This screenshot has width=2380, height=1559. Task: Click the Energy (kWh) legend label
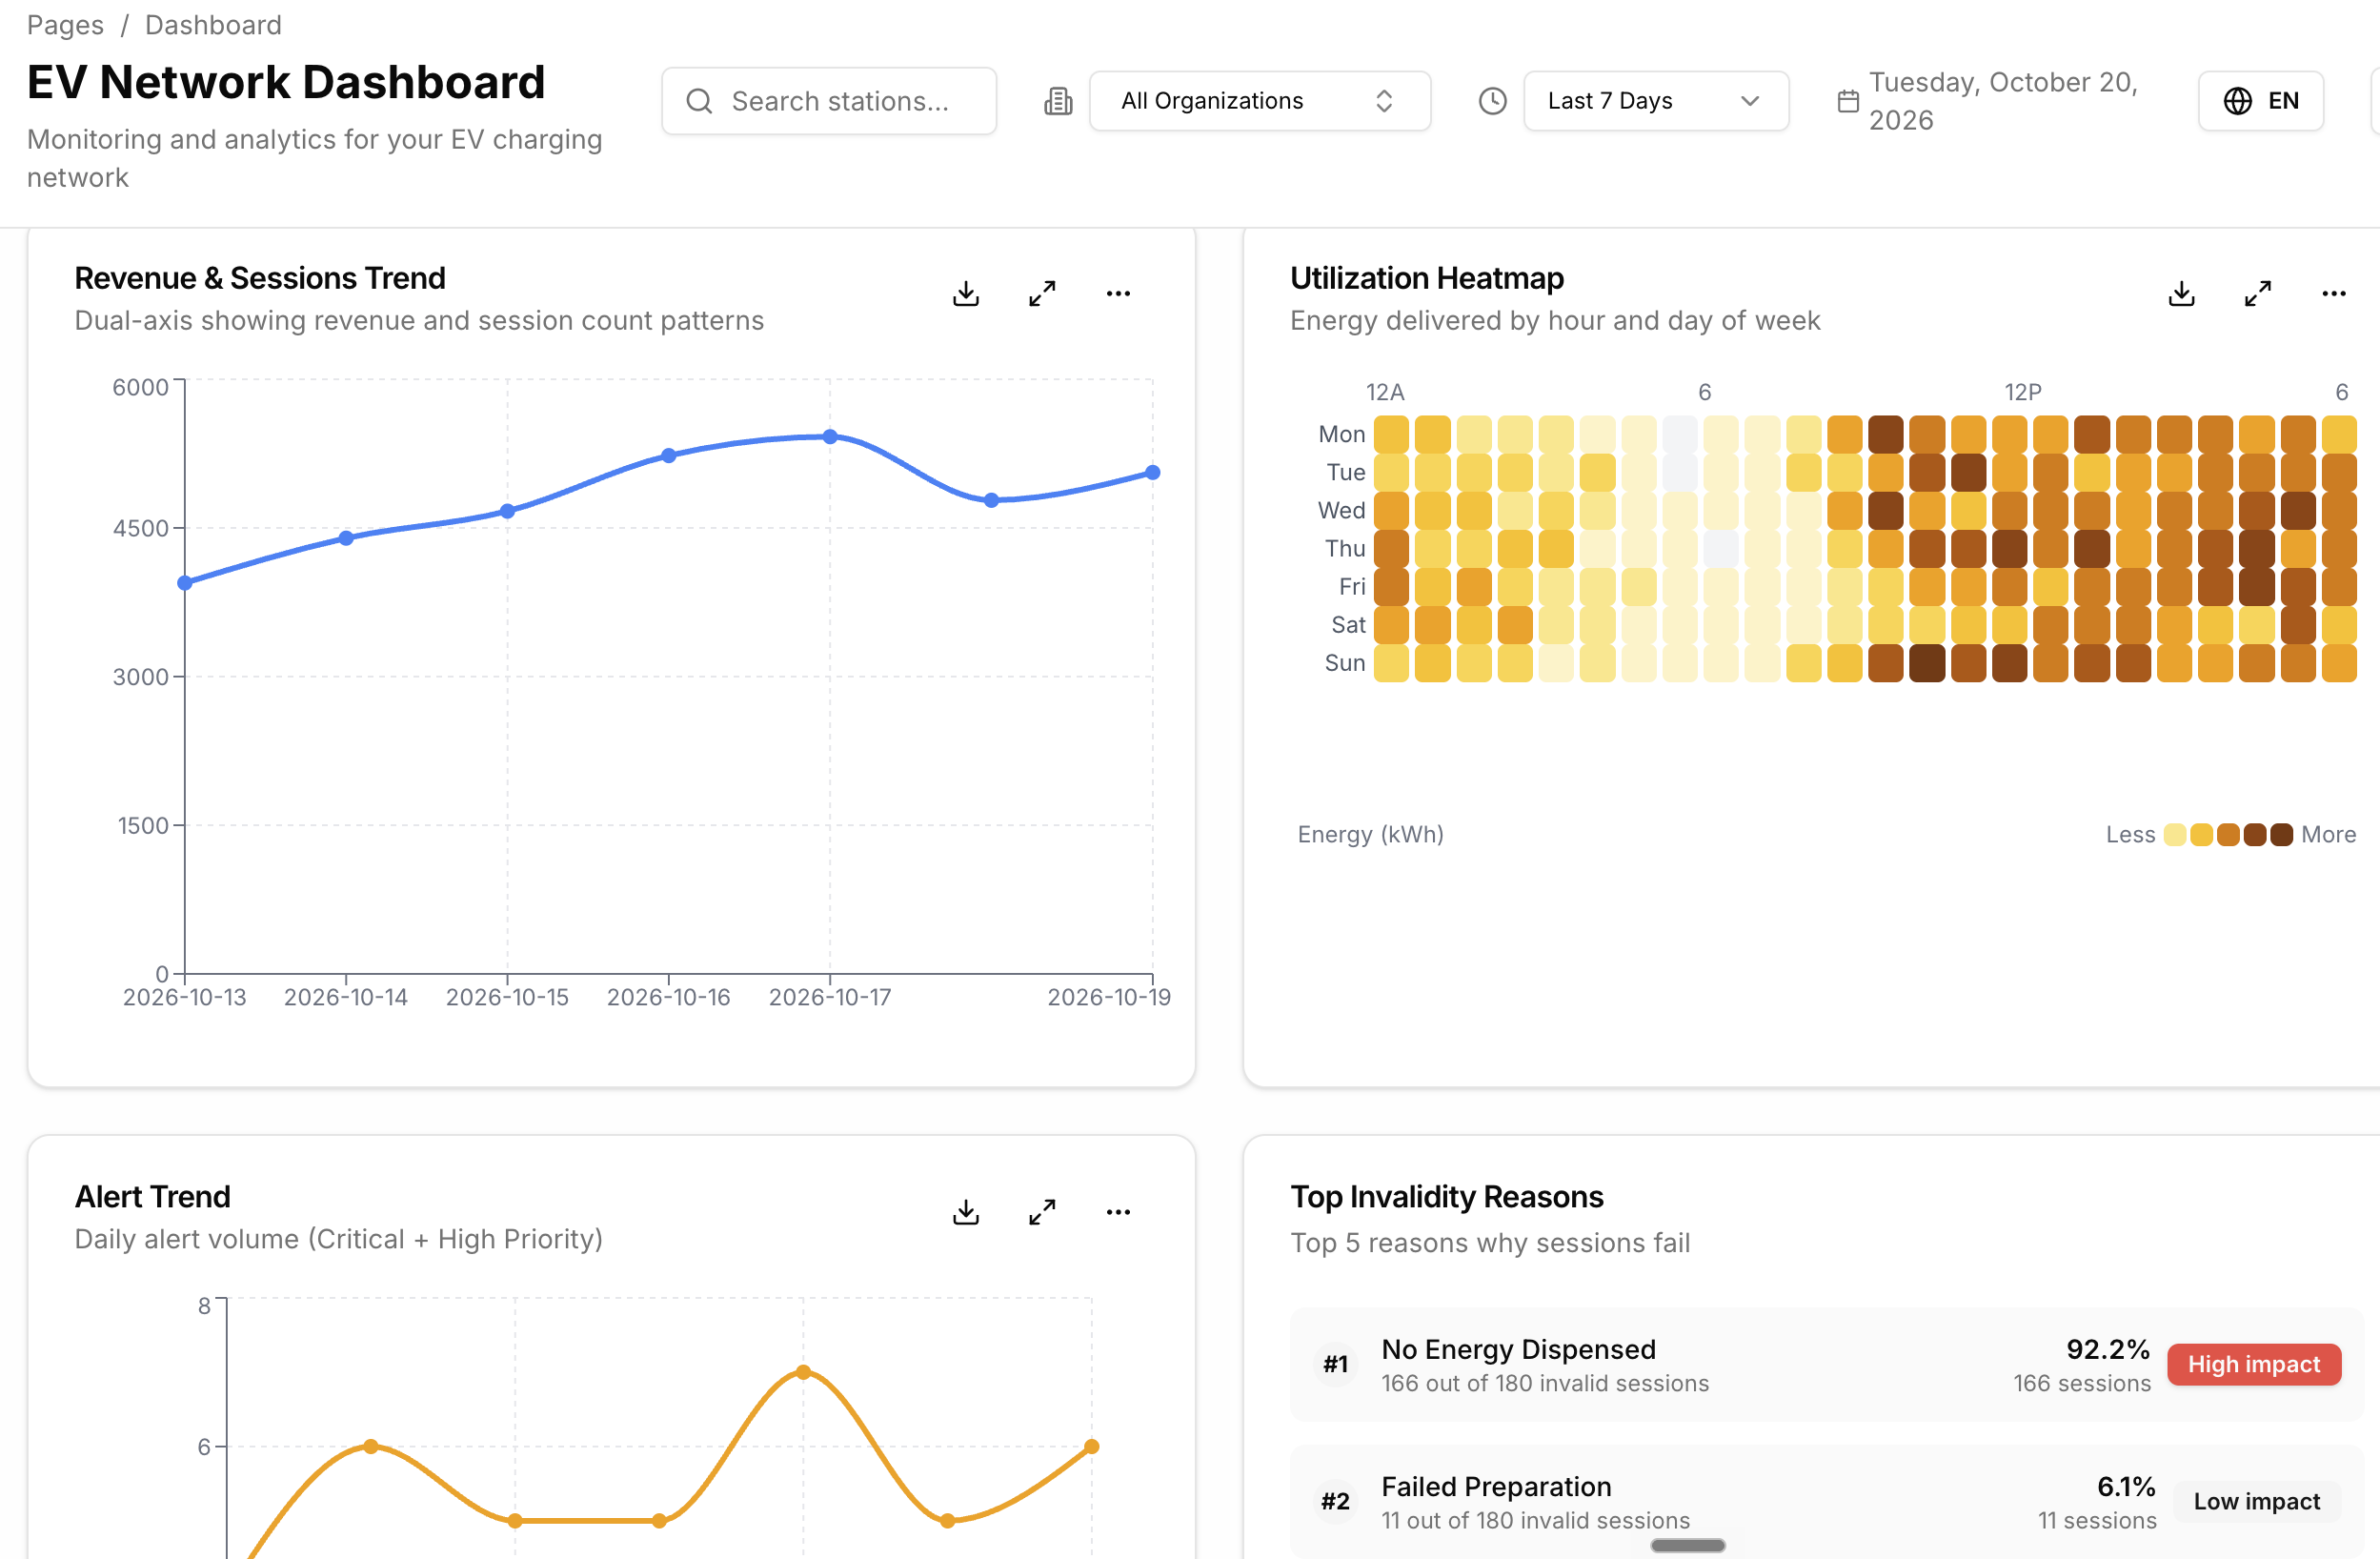tap(1370, 834)
